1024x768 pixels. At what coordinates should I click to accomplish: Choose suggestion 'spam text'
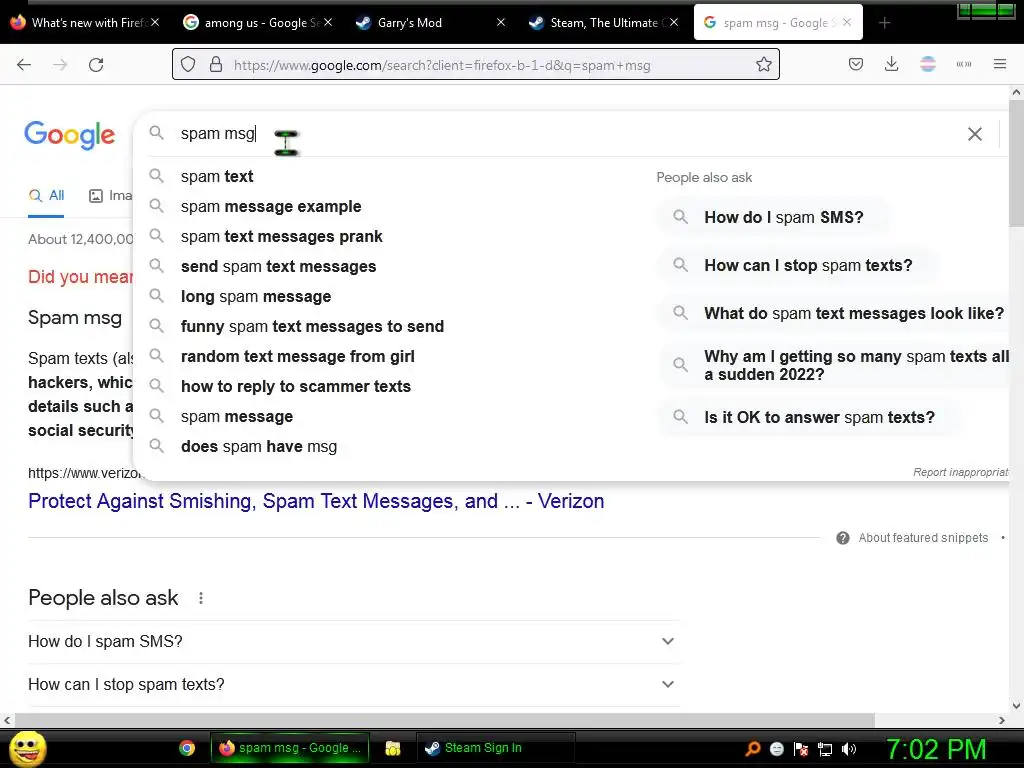tap(392, 176)
